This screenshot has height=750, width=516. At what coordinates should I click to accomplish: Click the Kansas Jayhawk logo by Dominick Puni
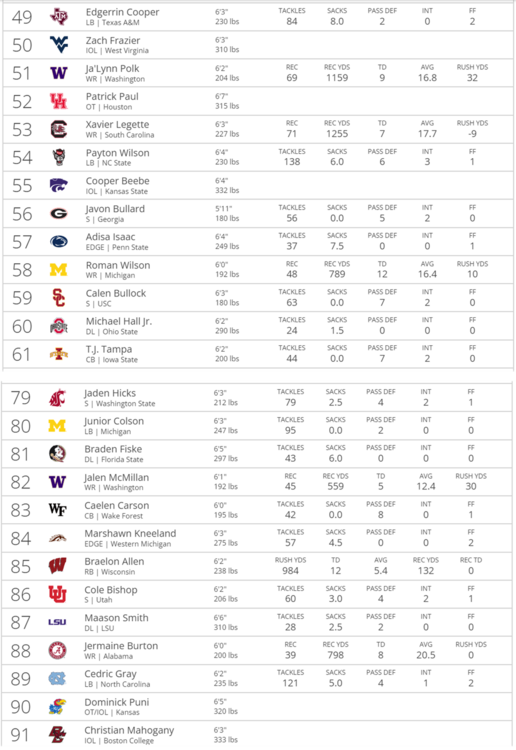[x=57, y=706]
